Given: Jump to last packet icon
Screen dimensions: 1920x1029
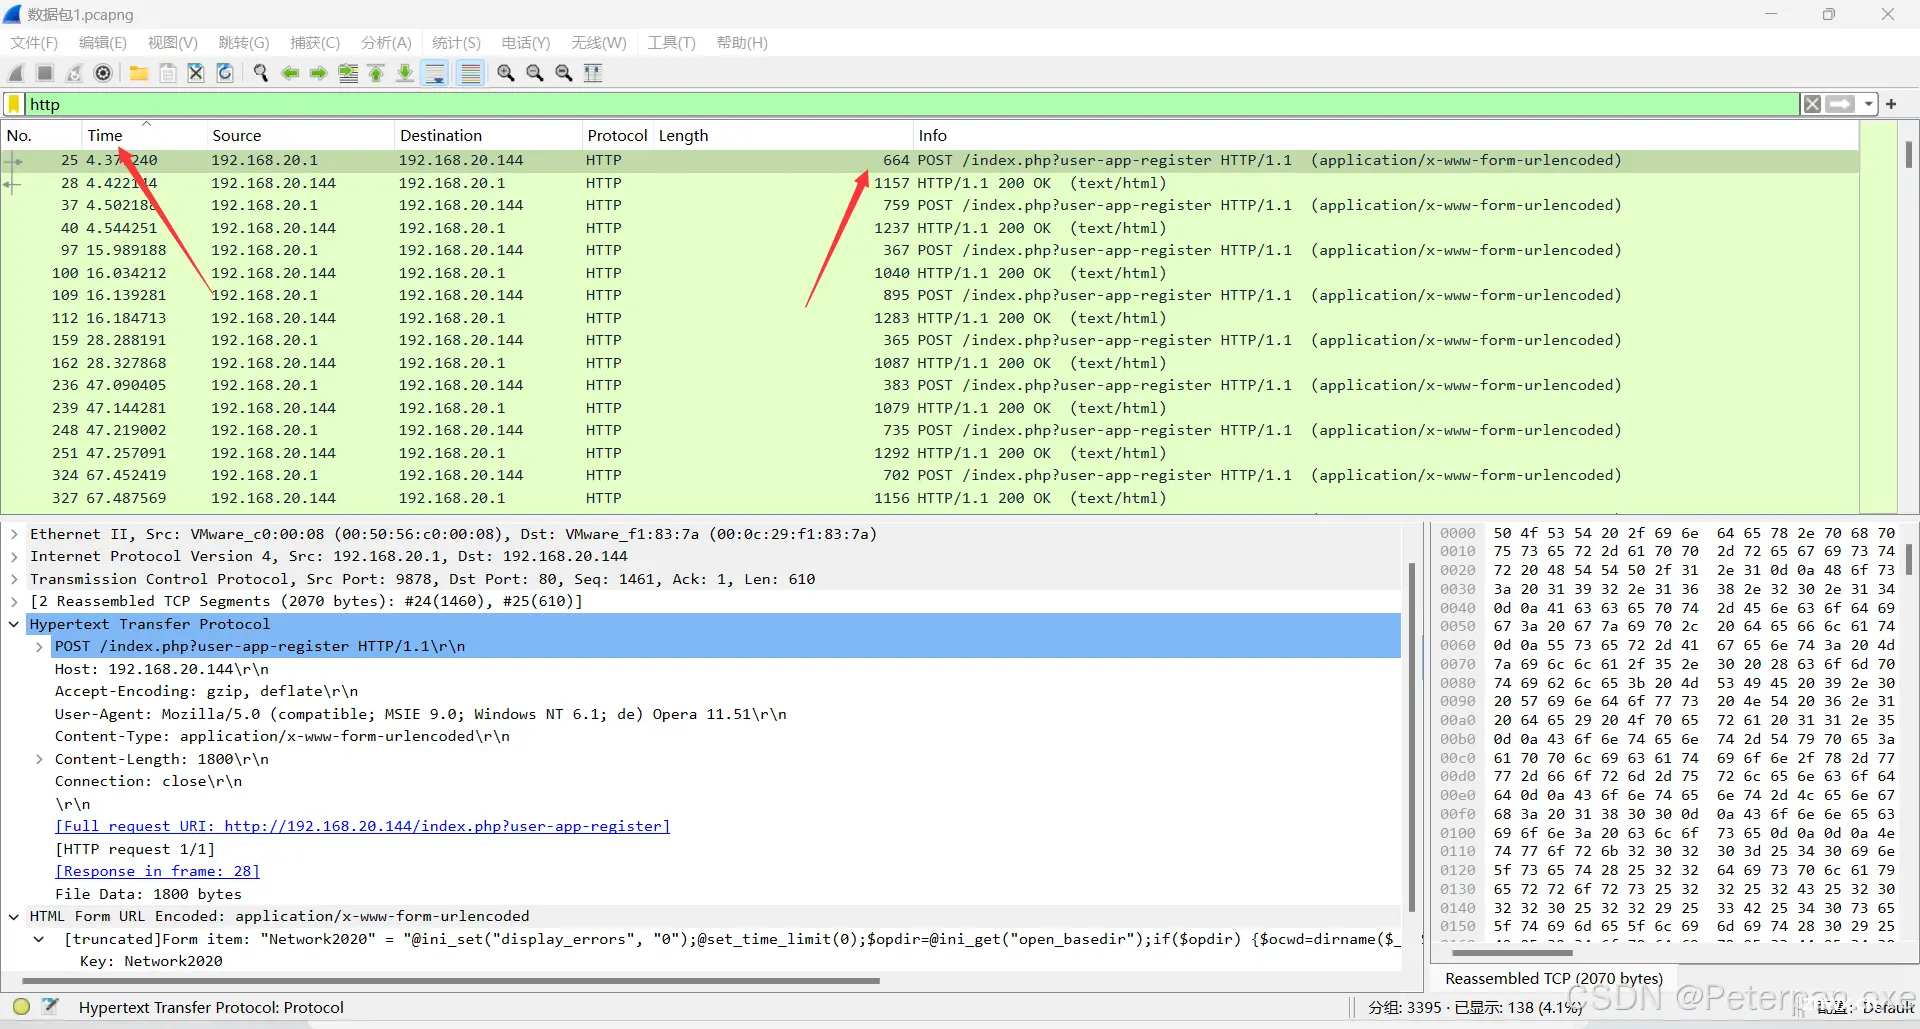Looking at the screenshot, I should click(x=405, y=73).
